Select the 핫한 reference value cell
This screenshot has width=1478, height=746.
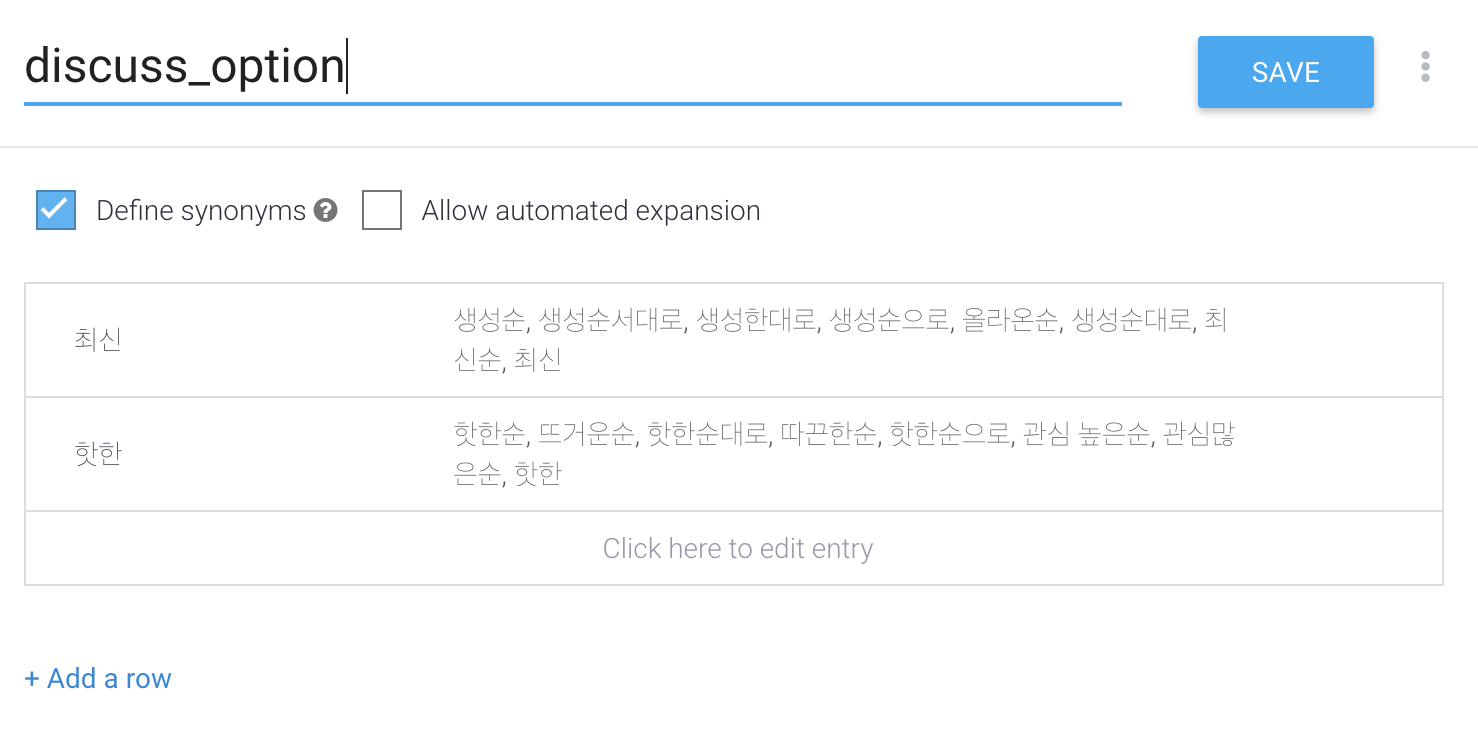click(98, 454)
